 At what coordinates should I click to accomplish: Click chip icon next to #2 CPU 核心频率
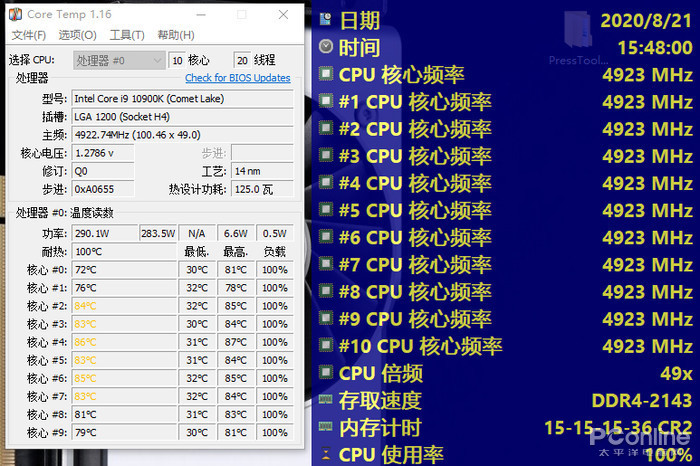326,128
